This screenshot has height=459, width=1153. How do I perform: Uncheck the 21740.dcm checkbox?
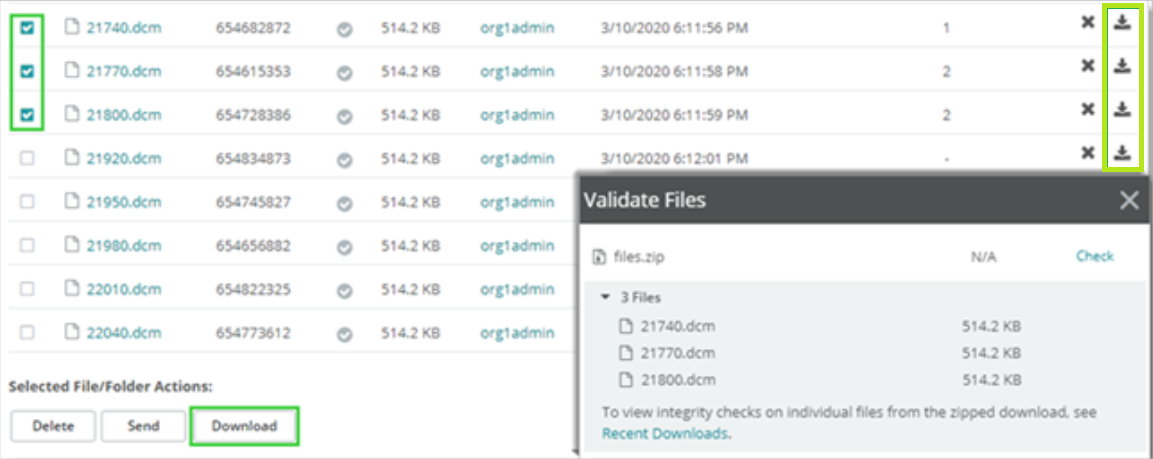(28, 28)
